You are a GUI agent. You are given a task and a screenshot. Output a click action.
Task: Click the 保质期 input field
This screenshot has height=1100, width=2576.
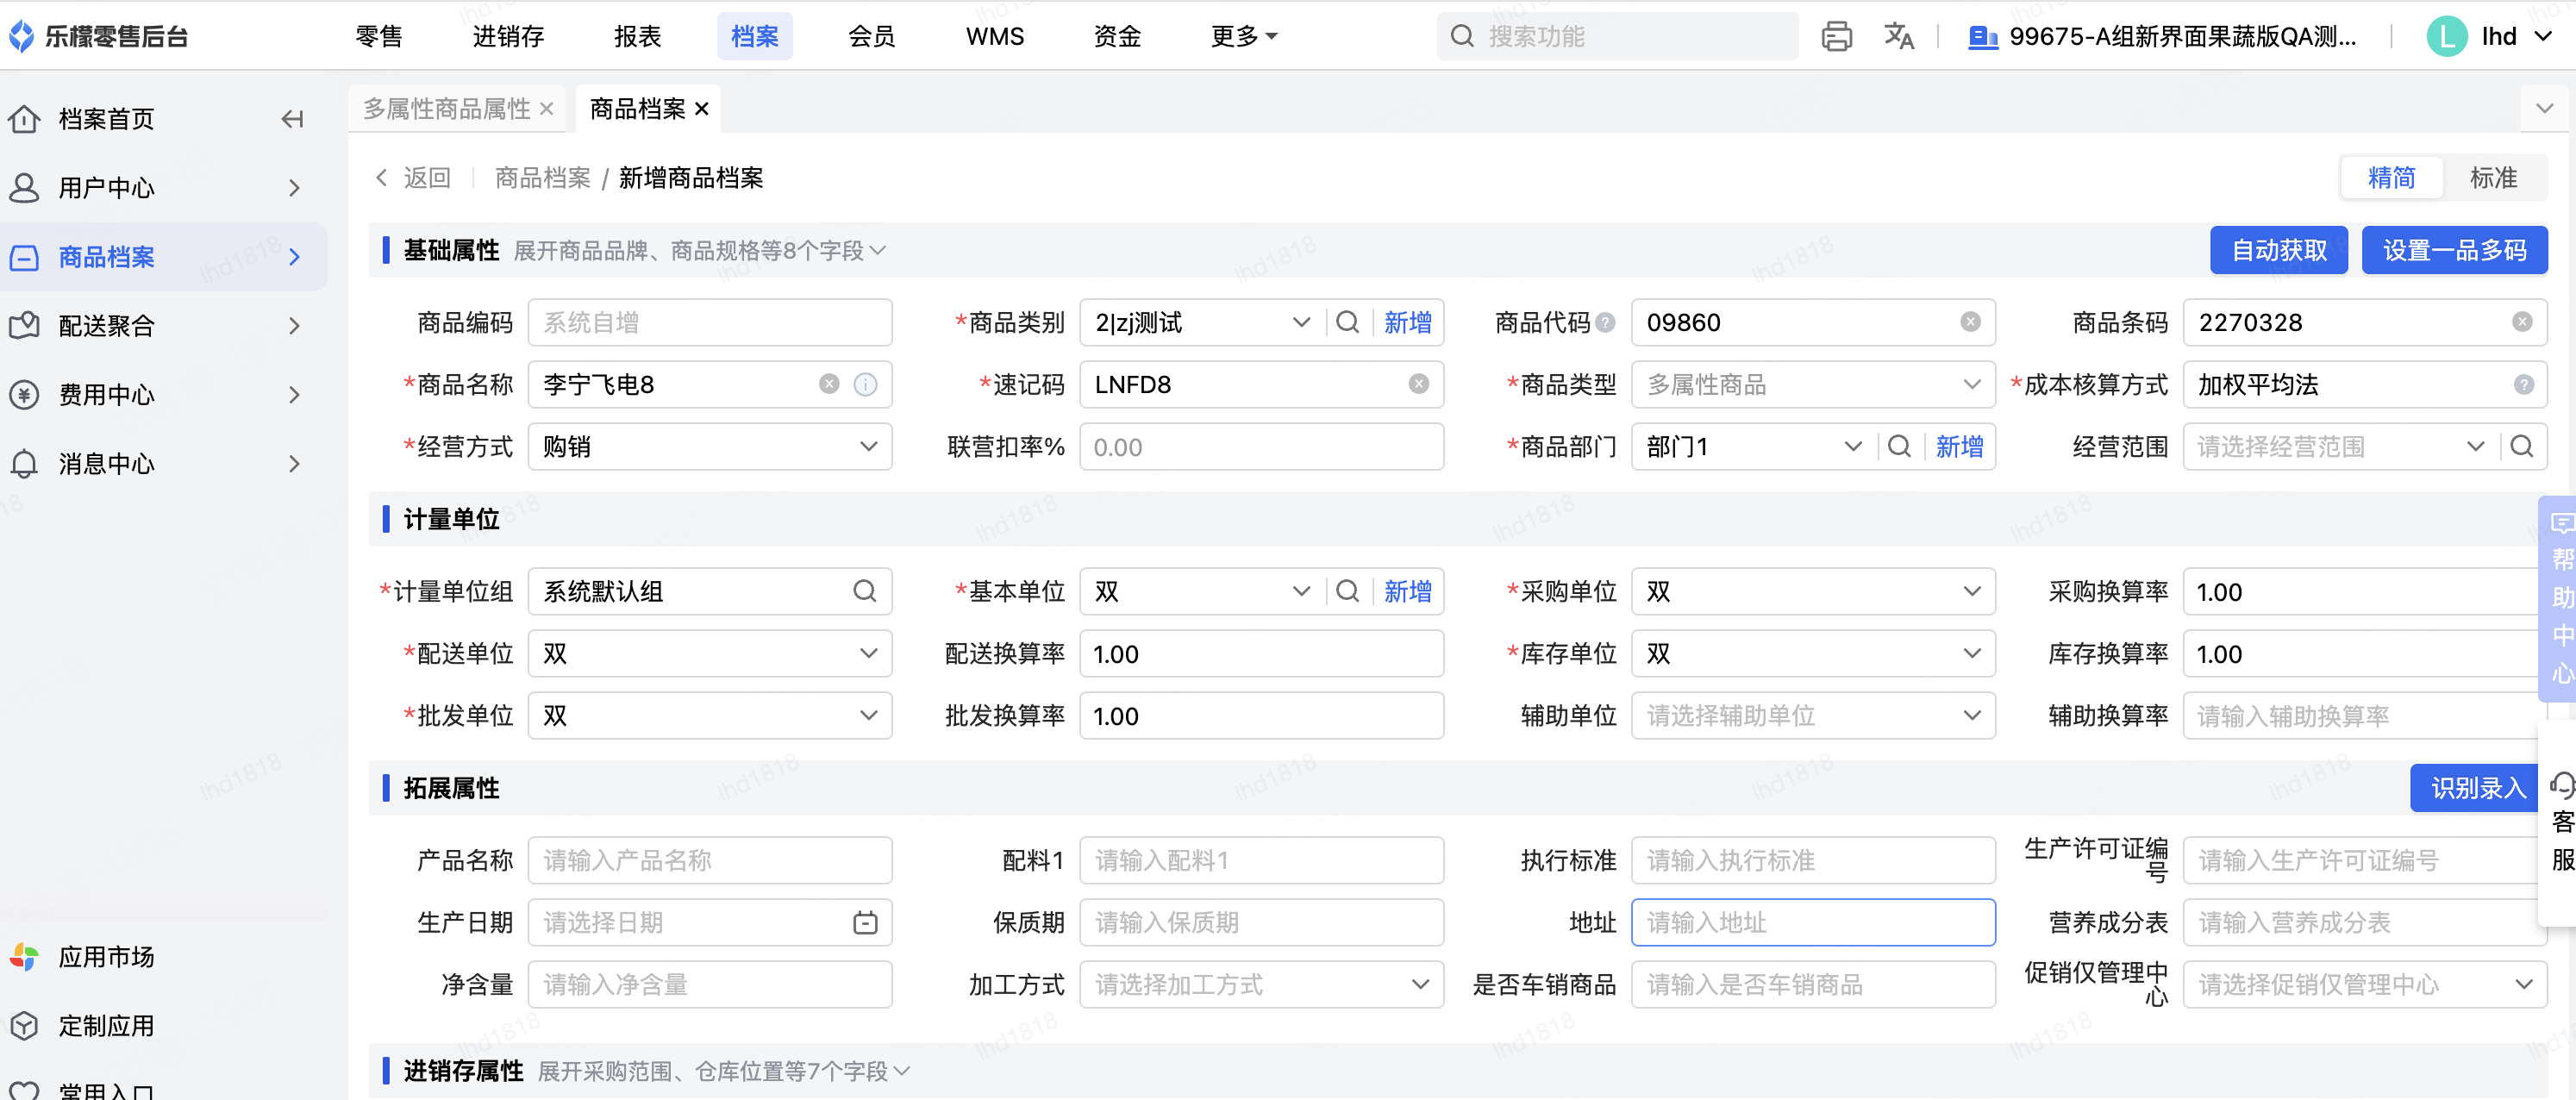coord(1261,922)
